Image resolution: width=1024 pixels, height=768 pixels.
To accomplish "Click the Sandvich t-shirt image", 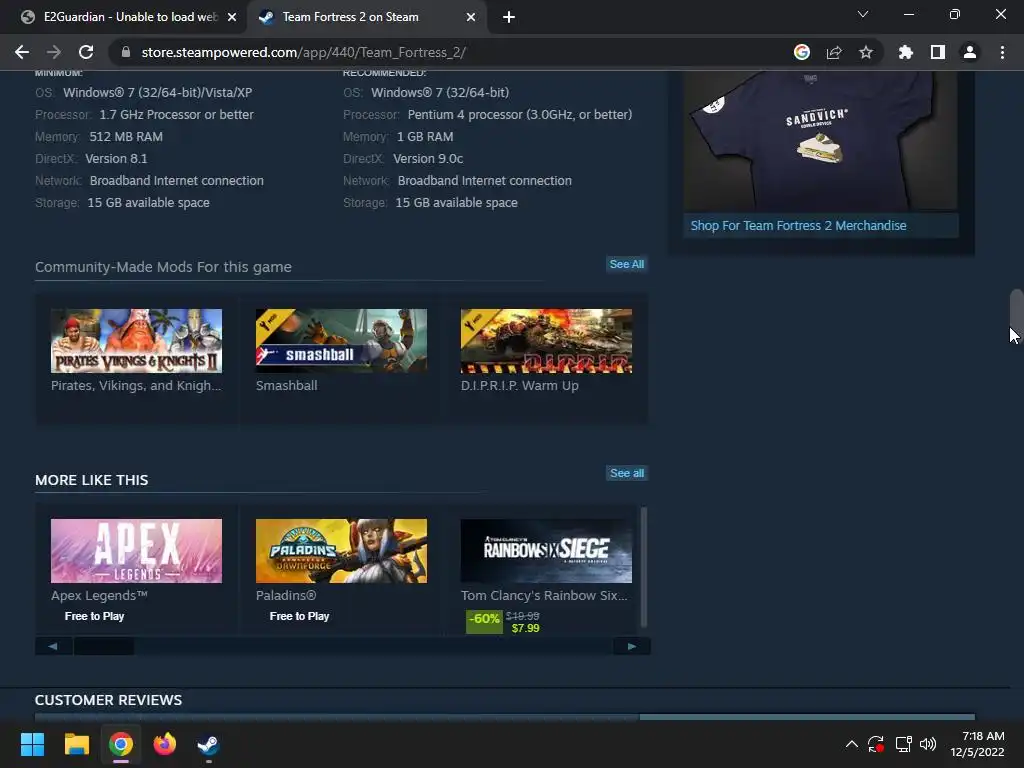I will pyautogui.click(x=820, y=140).
